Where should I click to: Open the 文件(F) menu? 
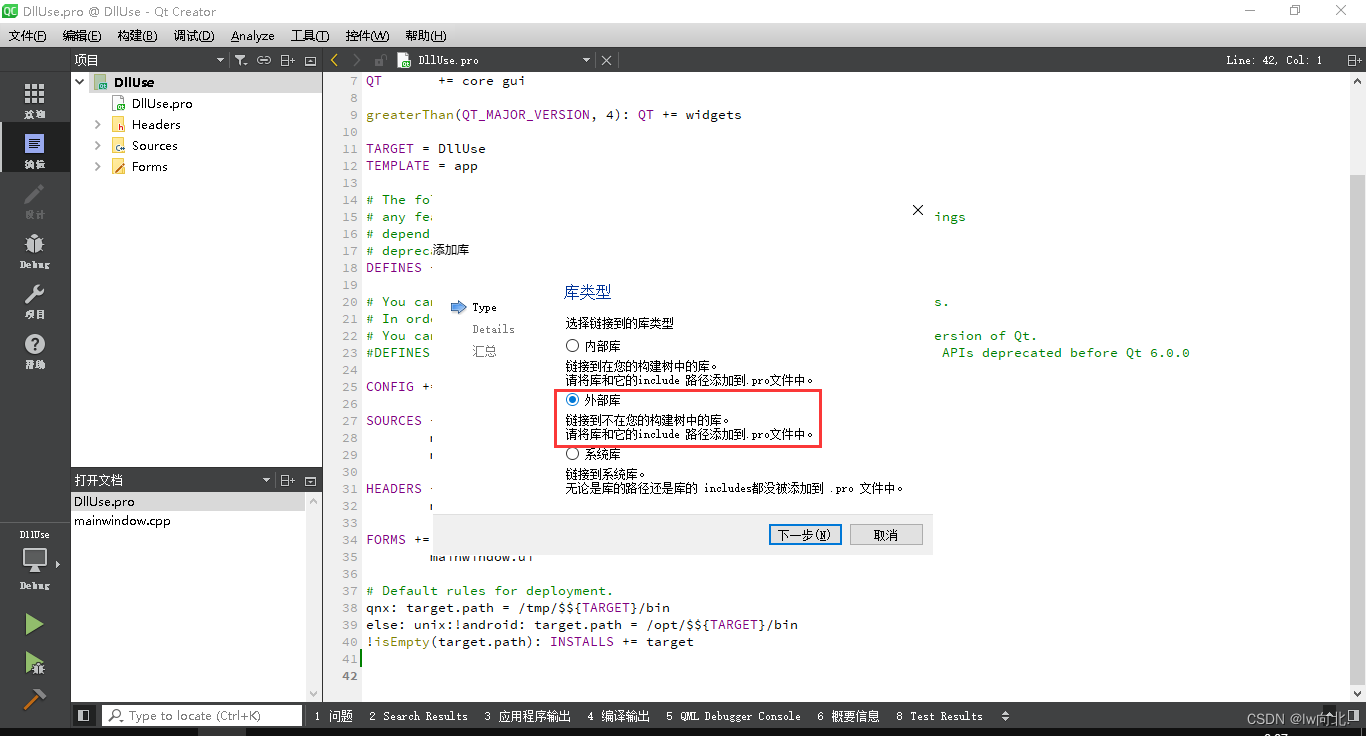click(x=27, y=35)
